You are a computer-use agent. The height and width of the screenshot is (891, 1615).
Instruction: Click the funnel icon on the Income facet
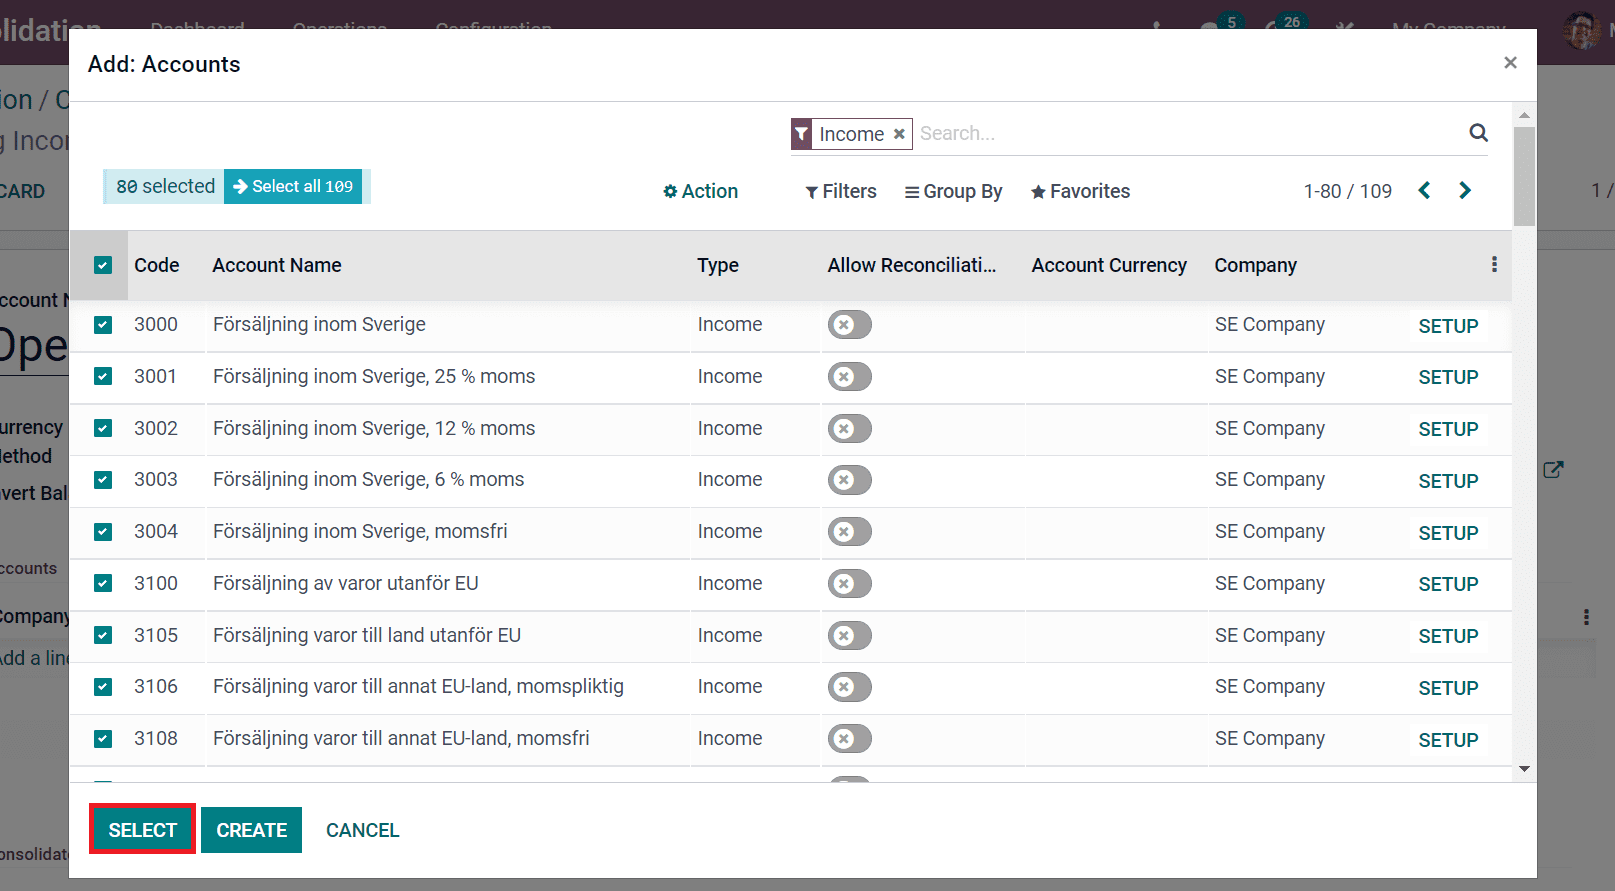coord(802,134)
